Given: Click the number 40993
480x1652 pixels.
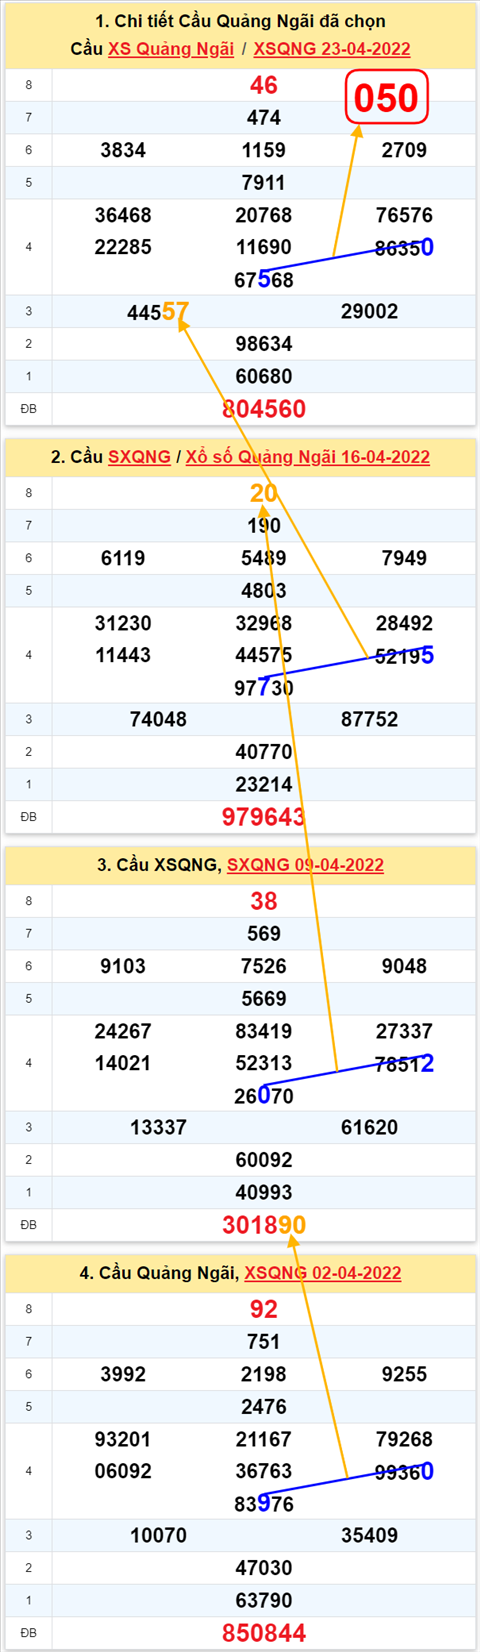Looking at the screenshot, I should pyautogui.click(x=264, y=1193).
